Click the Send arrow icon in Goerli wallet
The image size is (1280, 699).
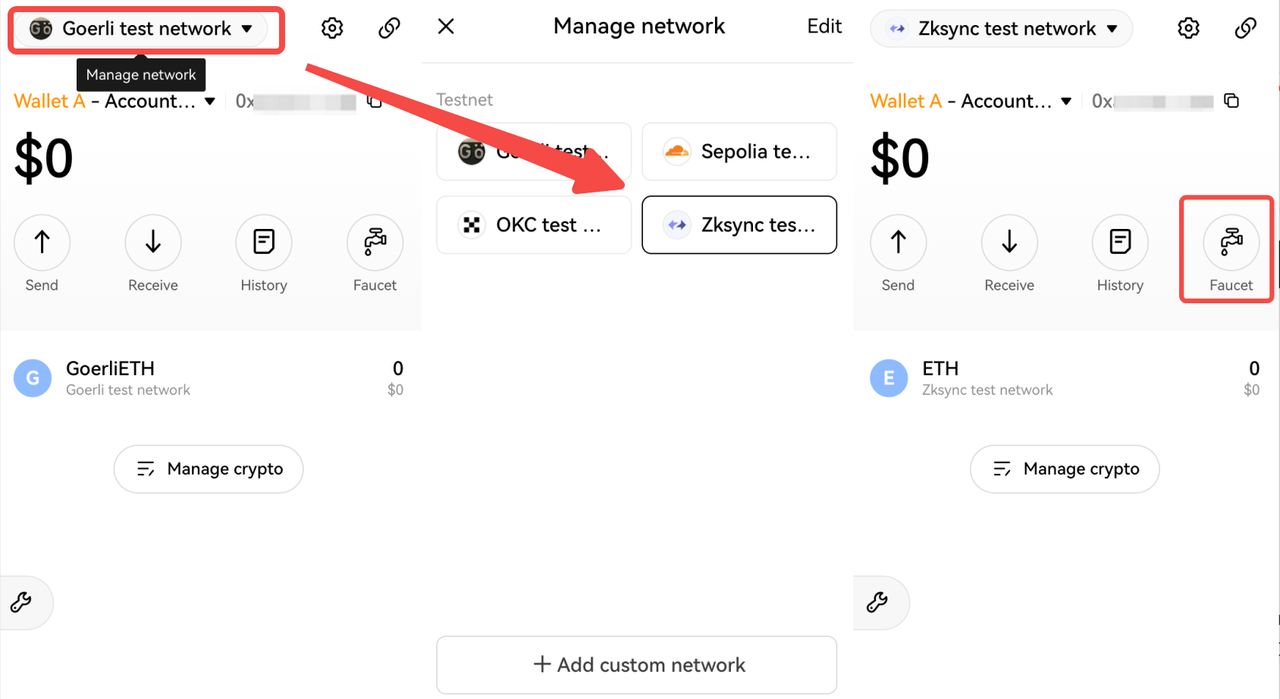(42, 242)
